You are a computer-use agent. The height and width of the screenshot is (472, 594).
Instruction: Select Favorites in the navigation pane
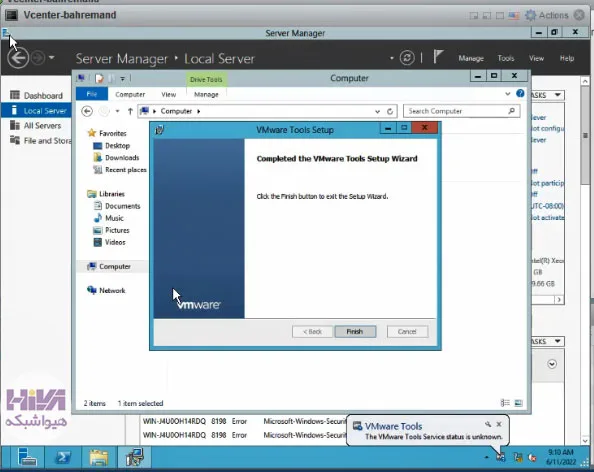[107, 133]
